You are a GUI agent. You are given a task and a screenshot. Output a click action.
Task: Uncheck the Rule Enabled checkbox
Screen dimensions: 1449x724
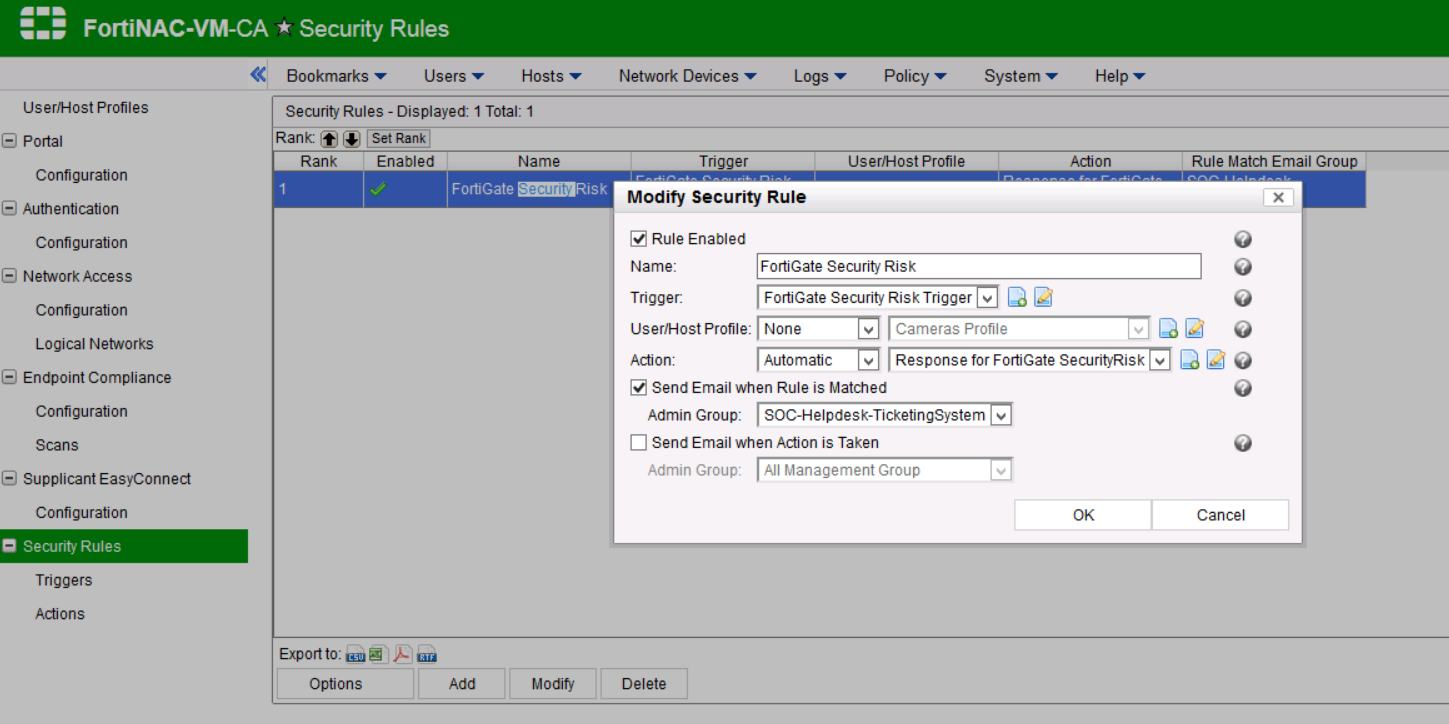pyautogui.click(x=638, y=239)
